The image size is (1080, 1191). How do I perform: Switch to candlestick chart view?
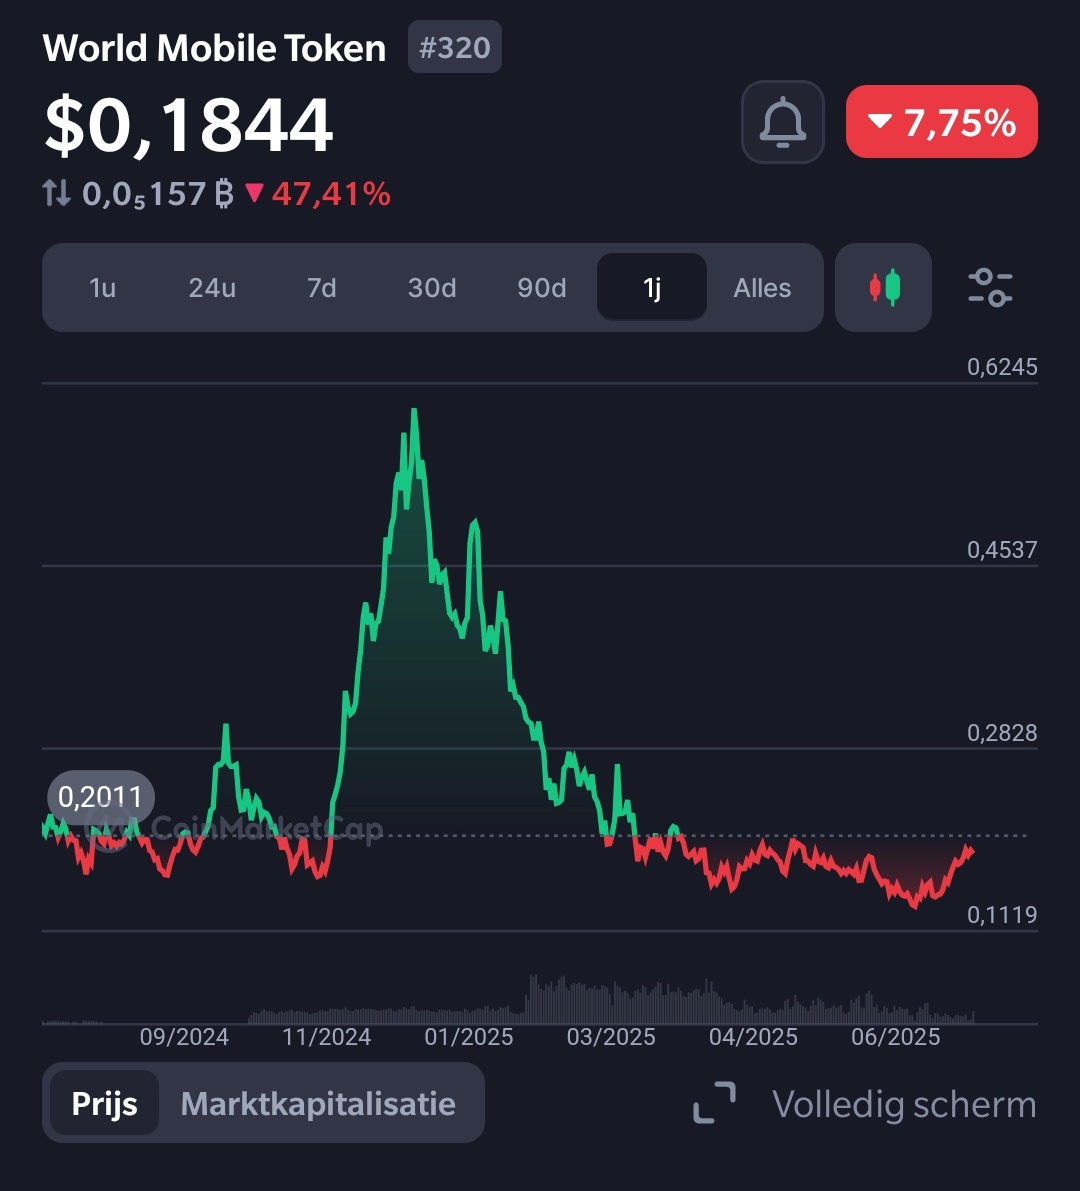point(883,288)
